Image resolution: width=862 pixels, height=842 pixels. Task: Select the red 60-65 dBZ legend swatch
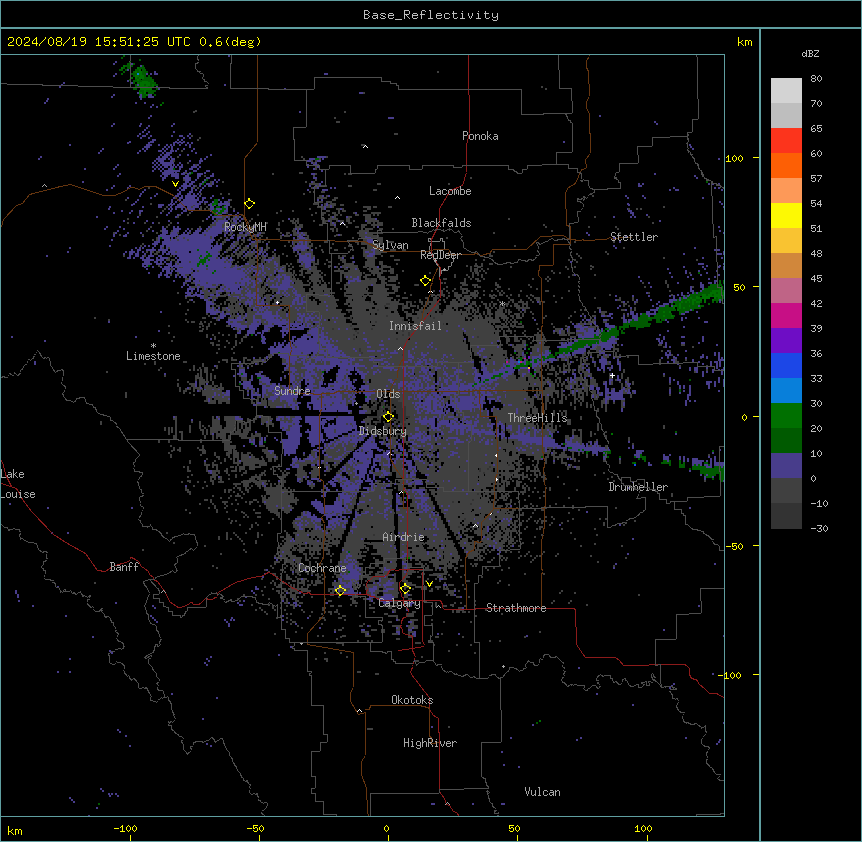[786, 140]
